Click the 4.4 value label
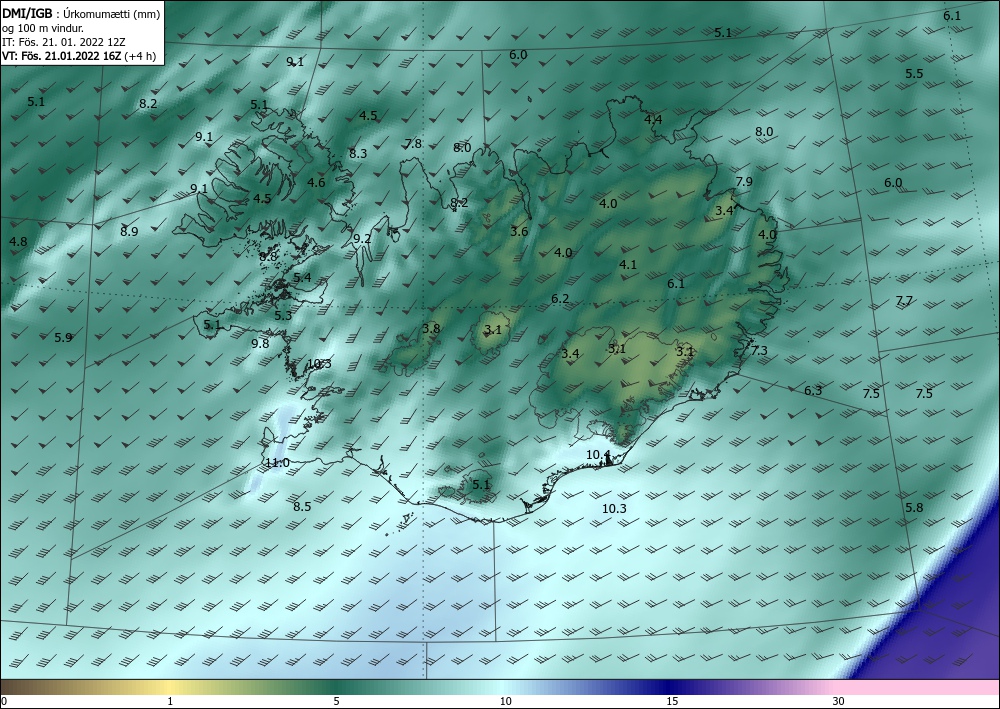Screen dimensions: 1000x709 pos(653,120)
